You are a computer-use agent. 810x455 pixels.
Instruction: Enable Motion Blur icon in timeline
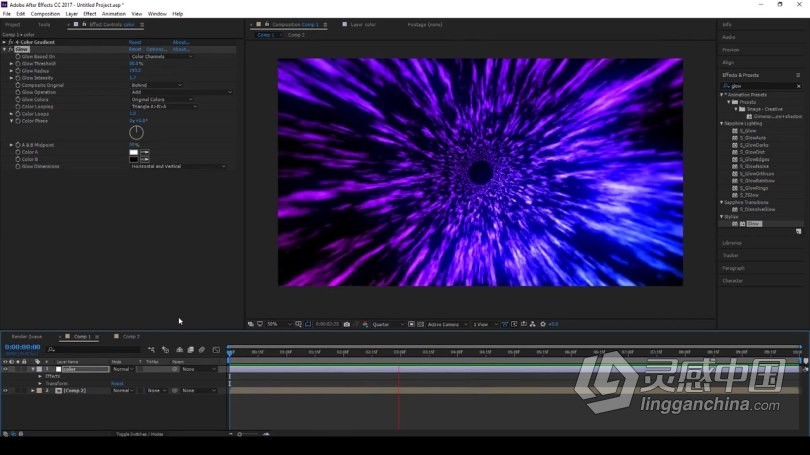pyautogui.click(x=202, y=350)
